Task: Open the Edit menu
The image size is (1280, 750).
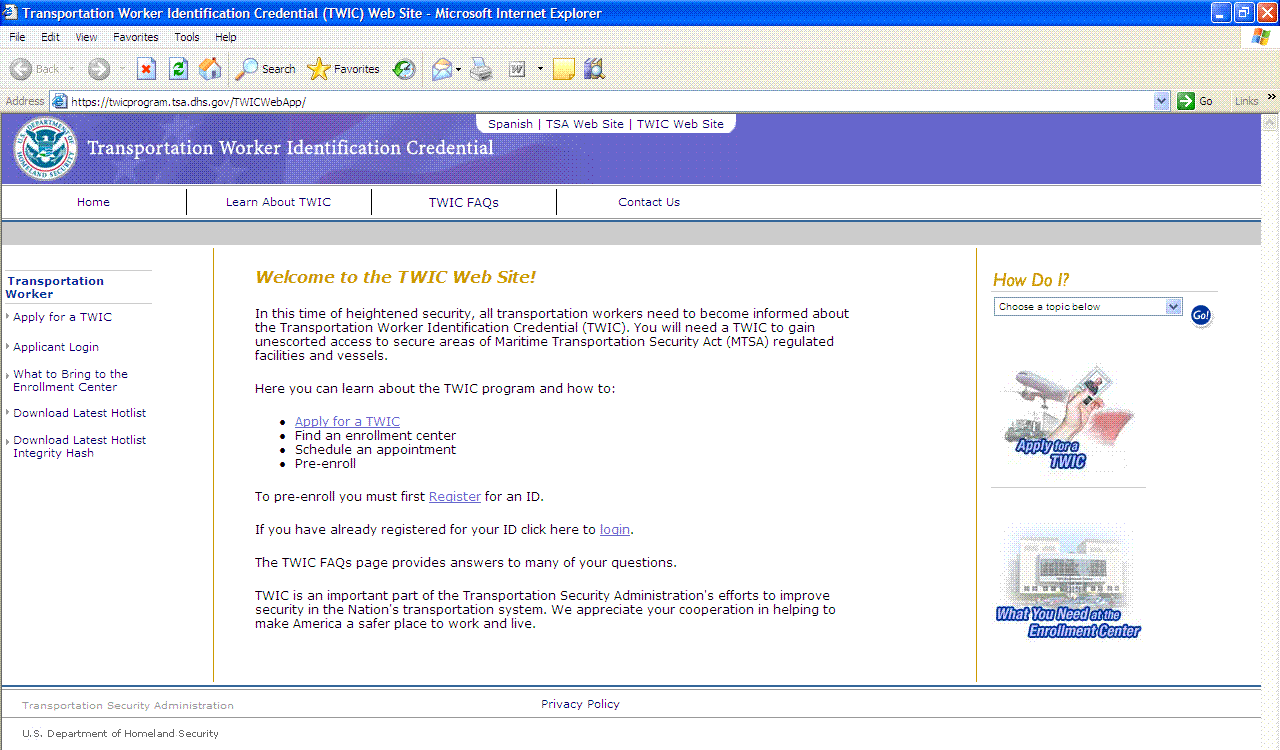Action: (50, 37)
